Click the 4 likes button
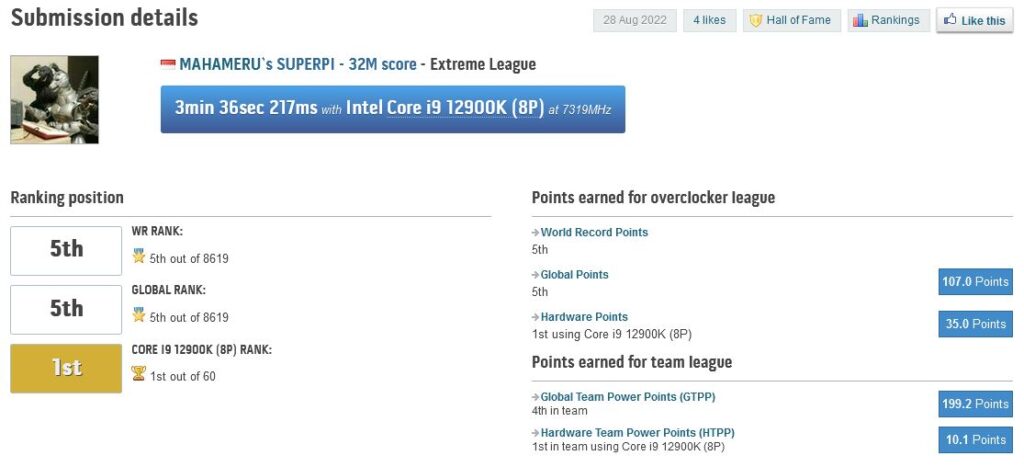 (709, 20)
